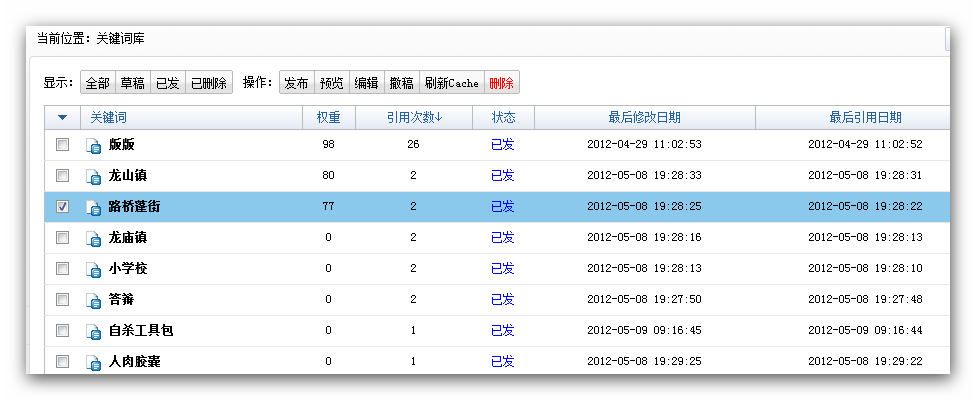The height and width of the screenshot is (400, 976).
Task: Click the 刷新Cache toolbar button
Action: 451,83
